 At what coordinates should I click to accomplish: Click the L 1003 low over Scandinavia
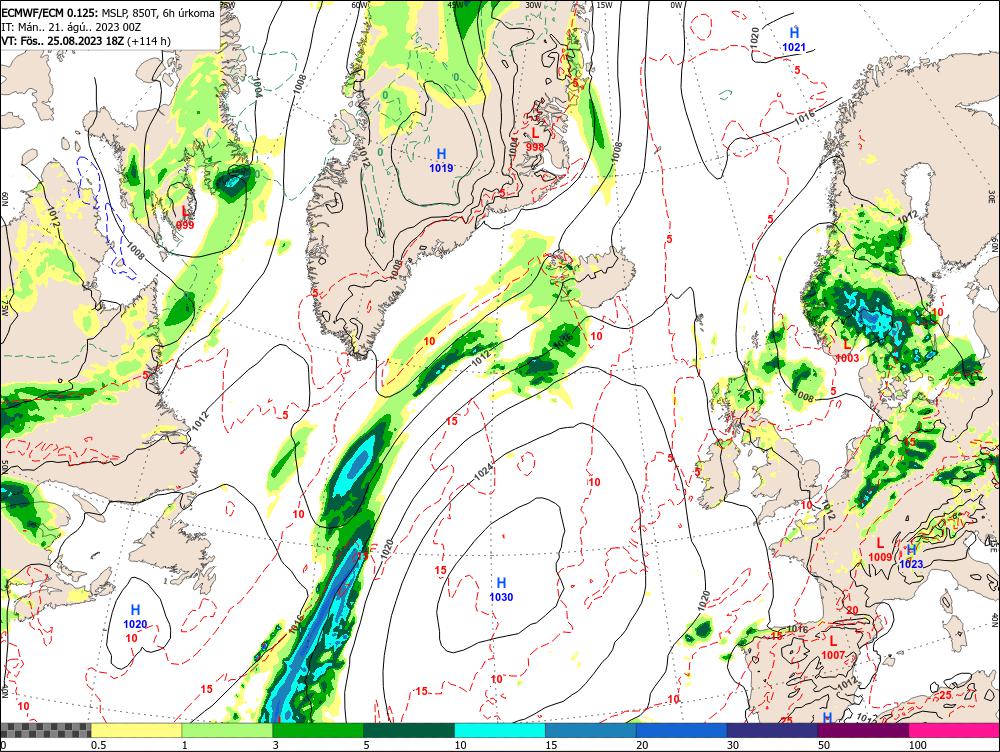847,351
